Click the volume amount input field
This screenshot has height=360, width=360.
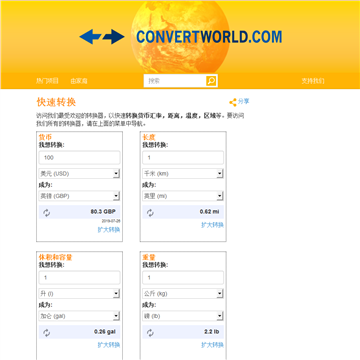pos(79,278)
